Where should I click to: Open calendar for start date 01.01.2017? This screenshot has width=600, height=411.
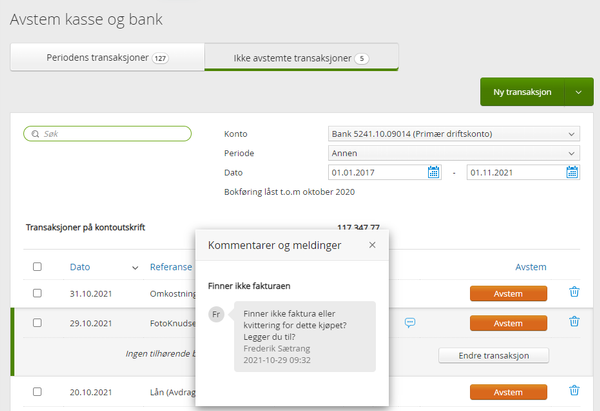pos(434,172)
